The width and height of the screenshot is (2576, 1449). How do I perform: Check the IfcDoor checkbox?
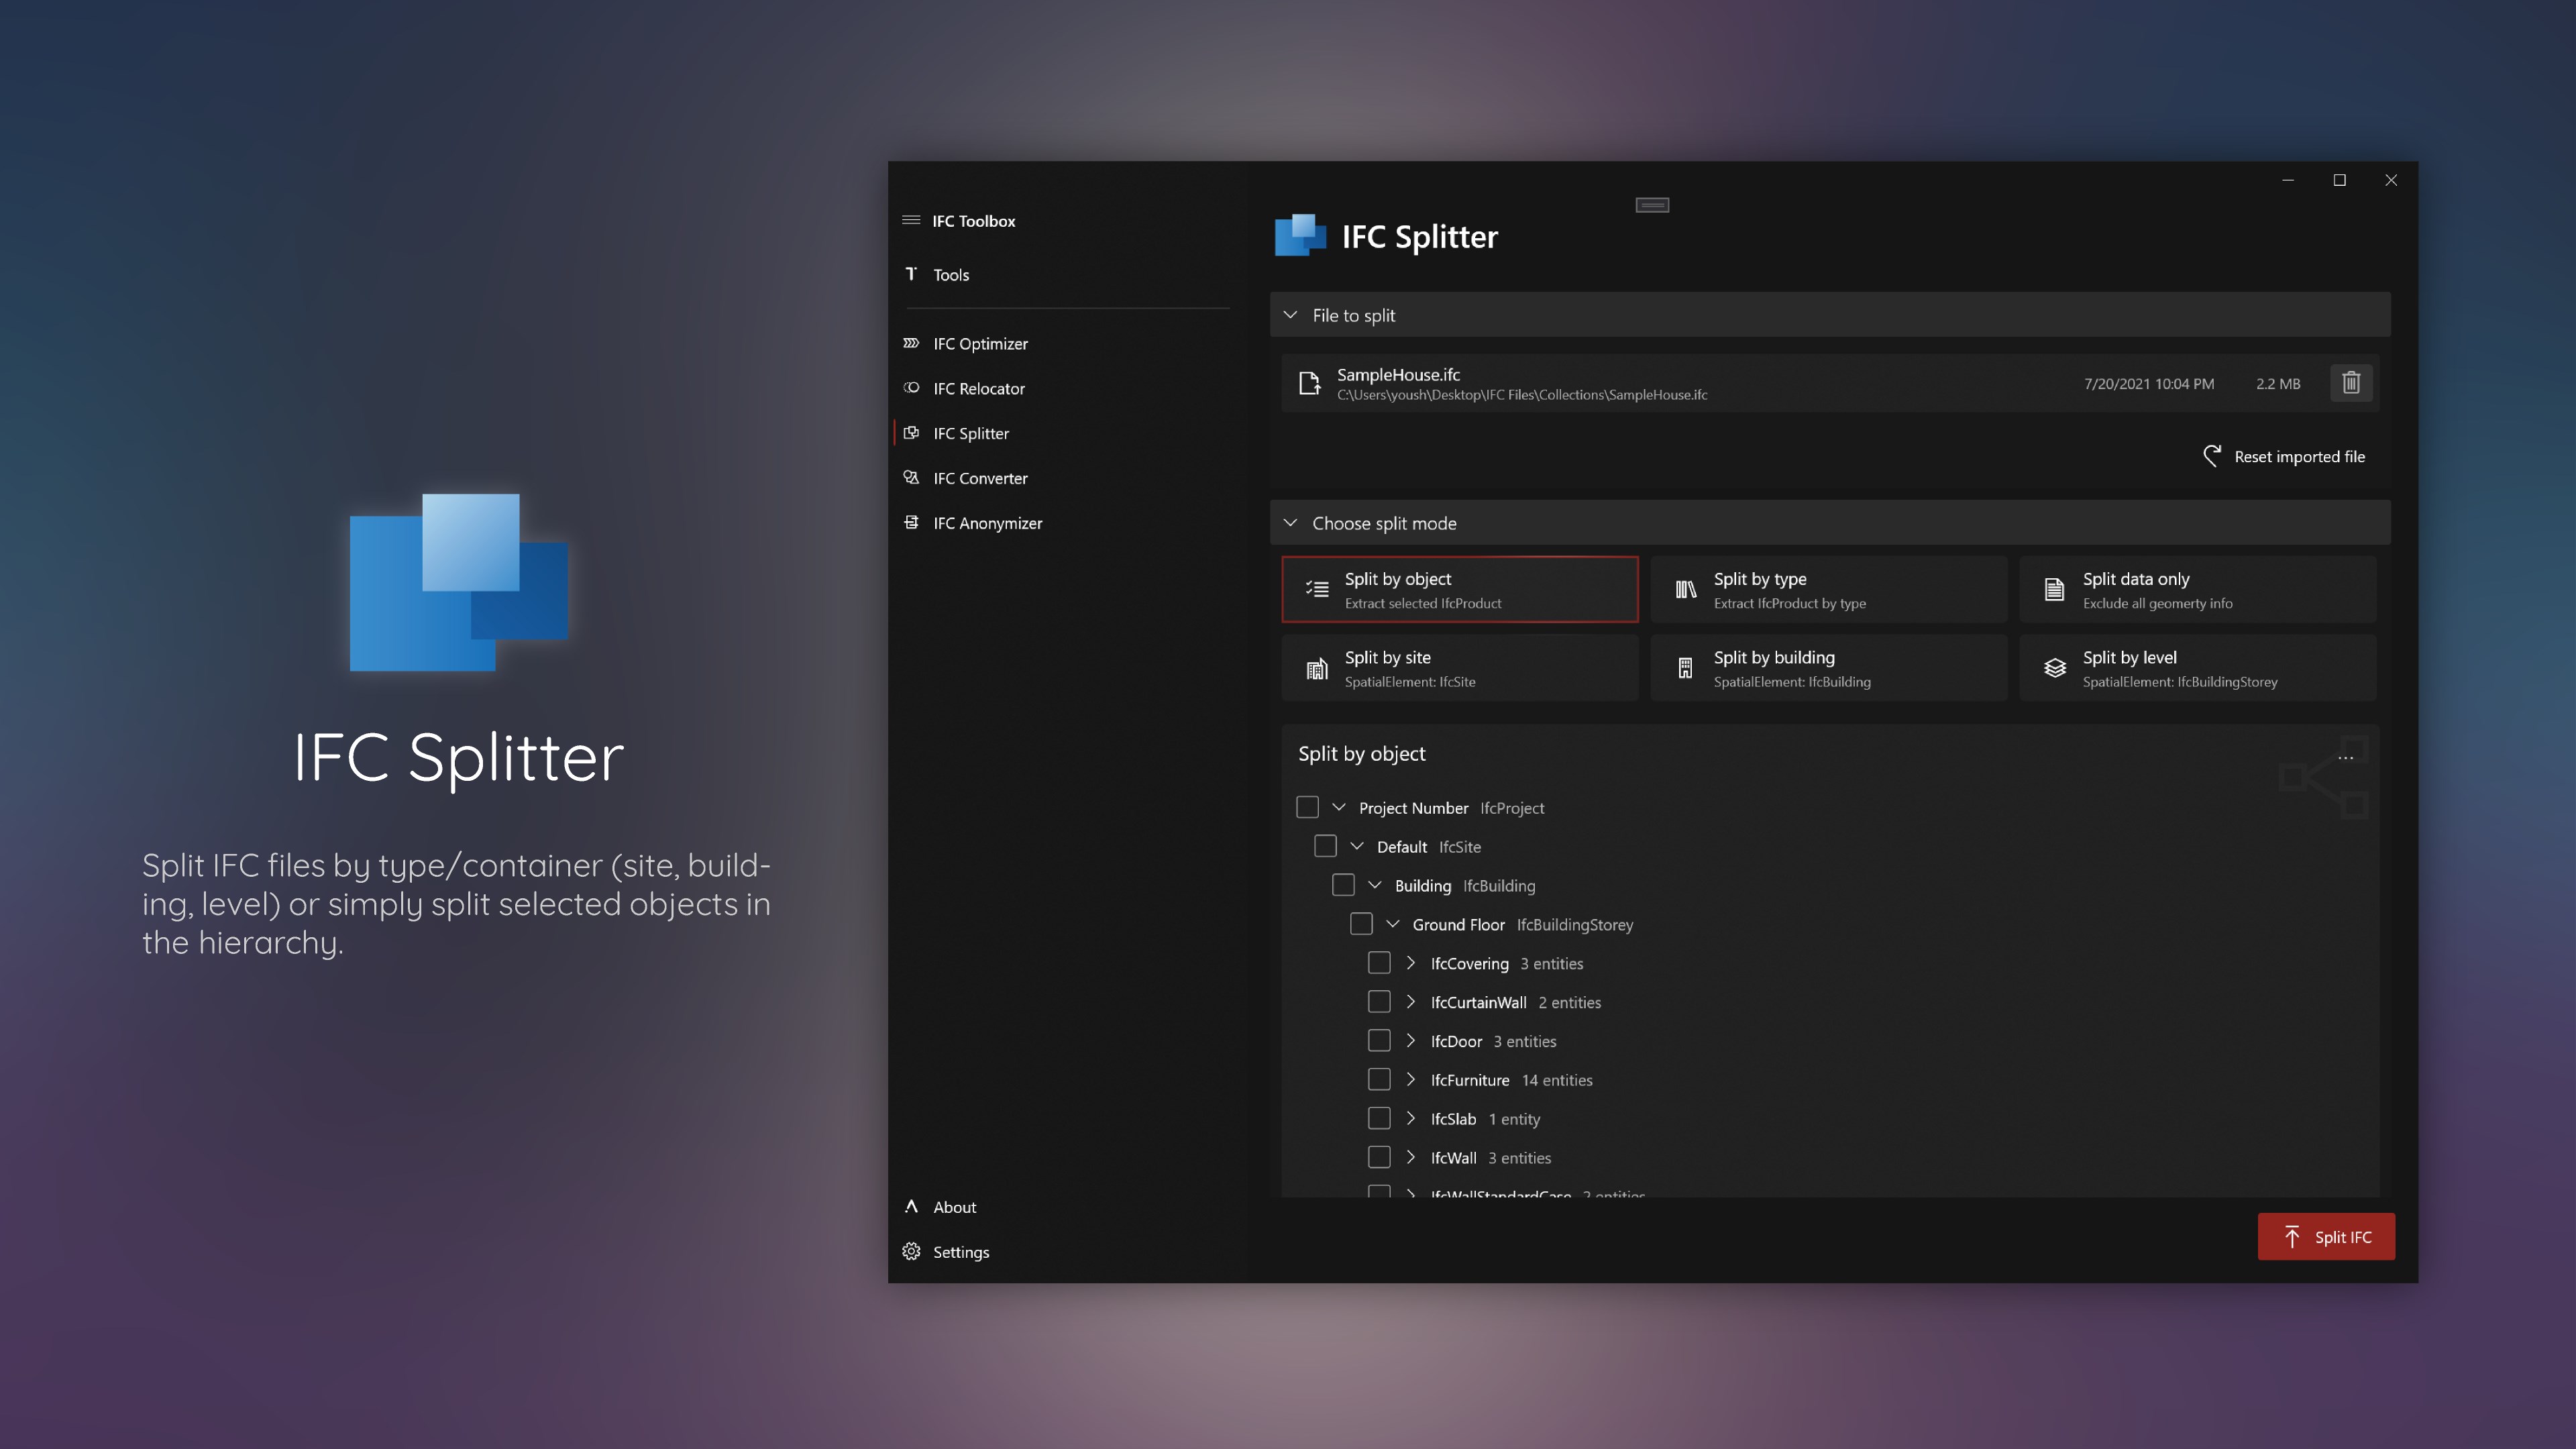coord(1378,1041)
